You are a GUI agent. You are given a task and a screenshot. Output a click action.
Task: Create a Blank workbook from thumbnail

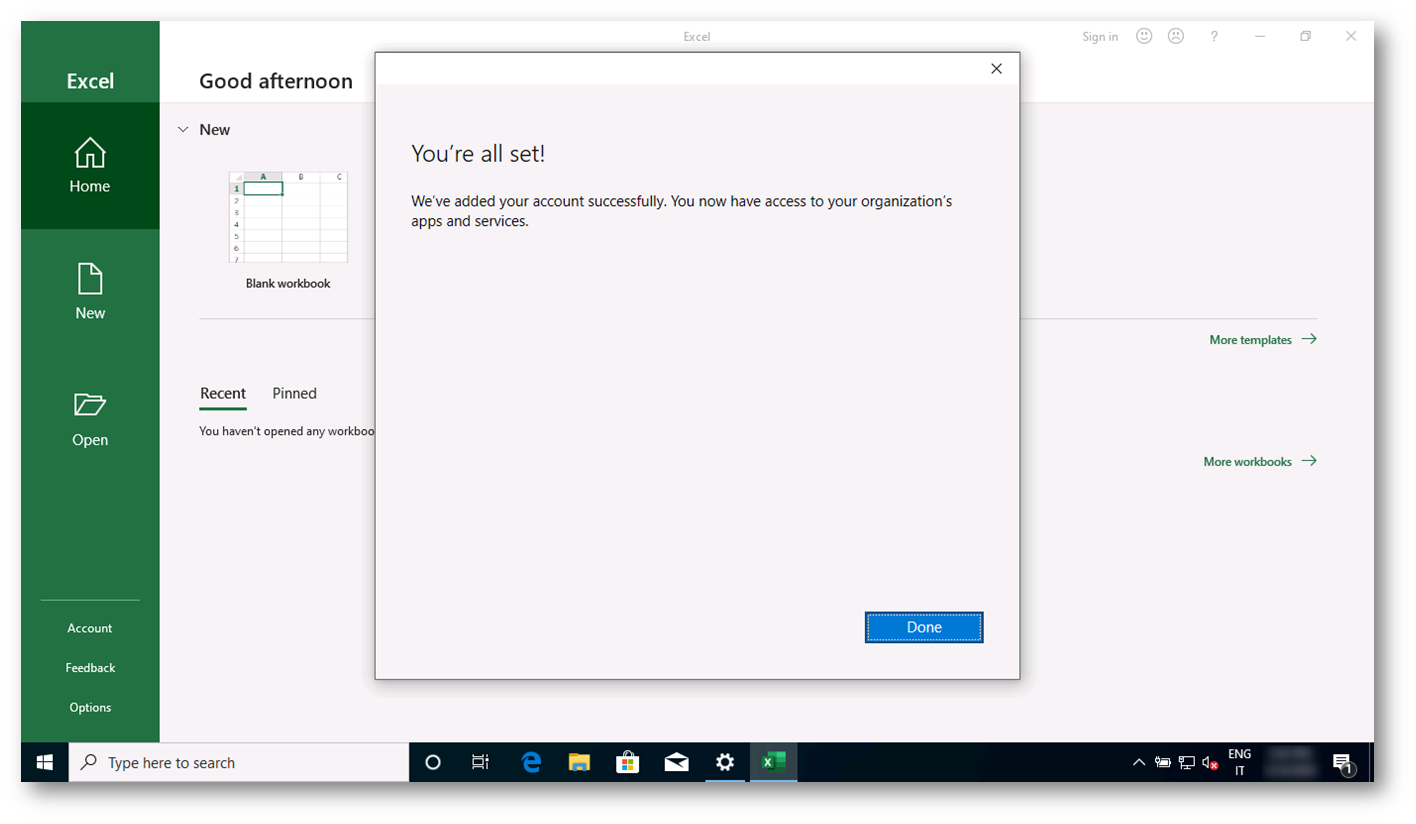pos(288,230)
